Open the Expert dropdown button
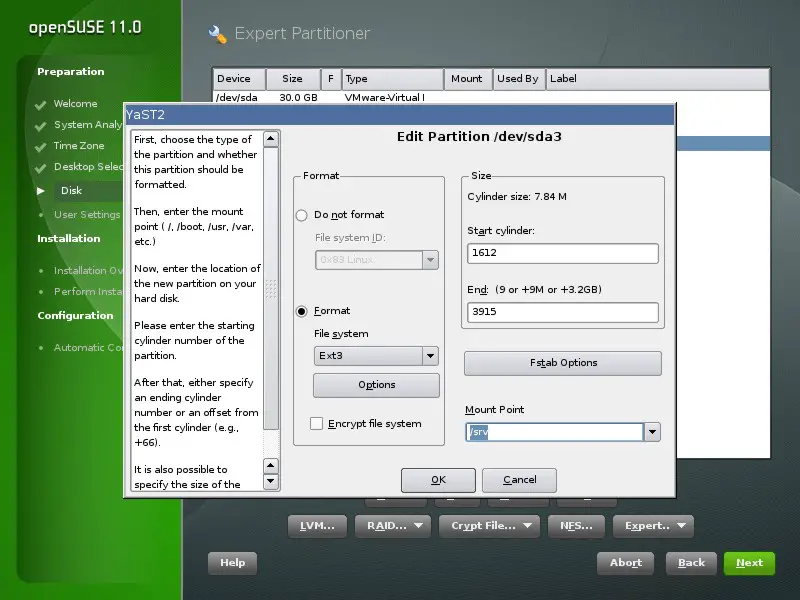 [654, 526]
